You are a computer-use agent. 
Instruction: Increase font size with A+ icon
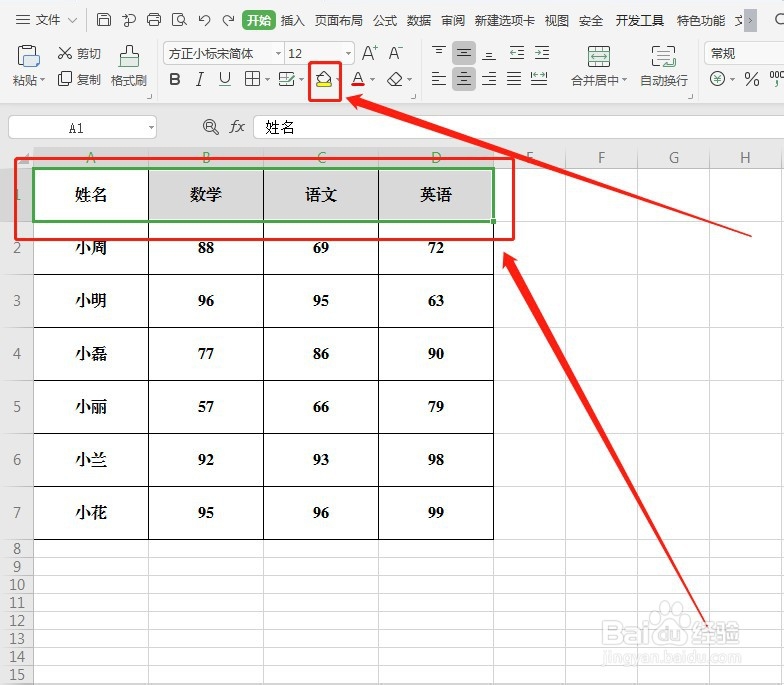click(370, 53)
